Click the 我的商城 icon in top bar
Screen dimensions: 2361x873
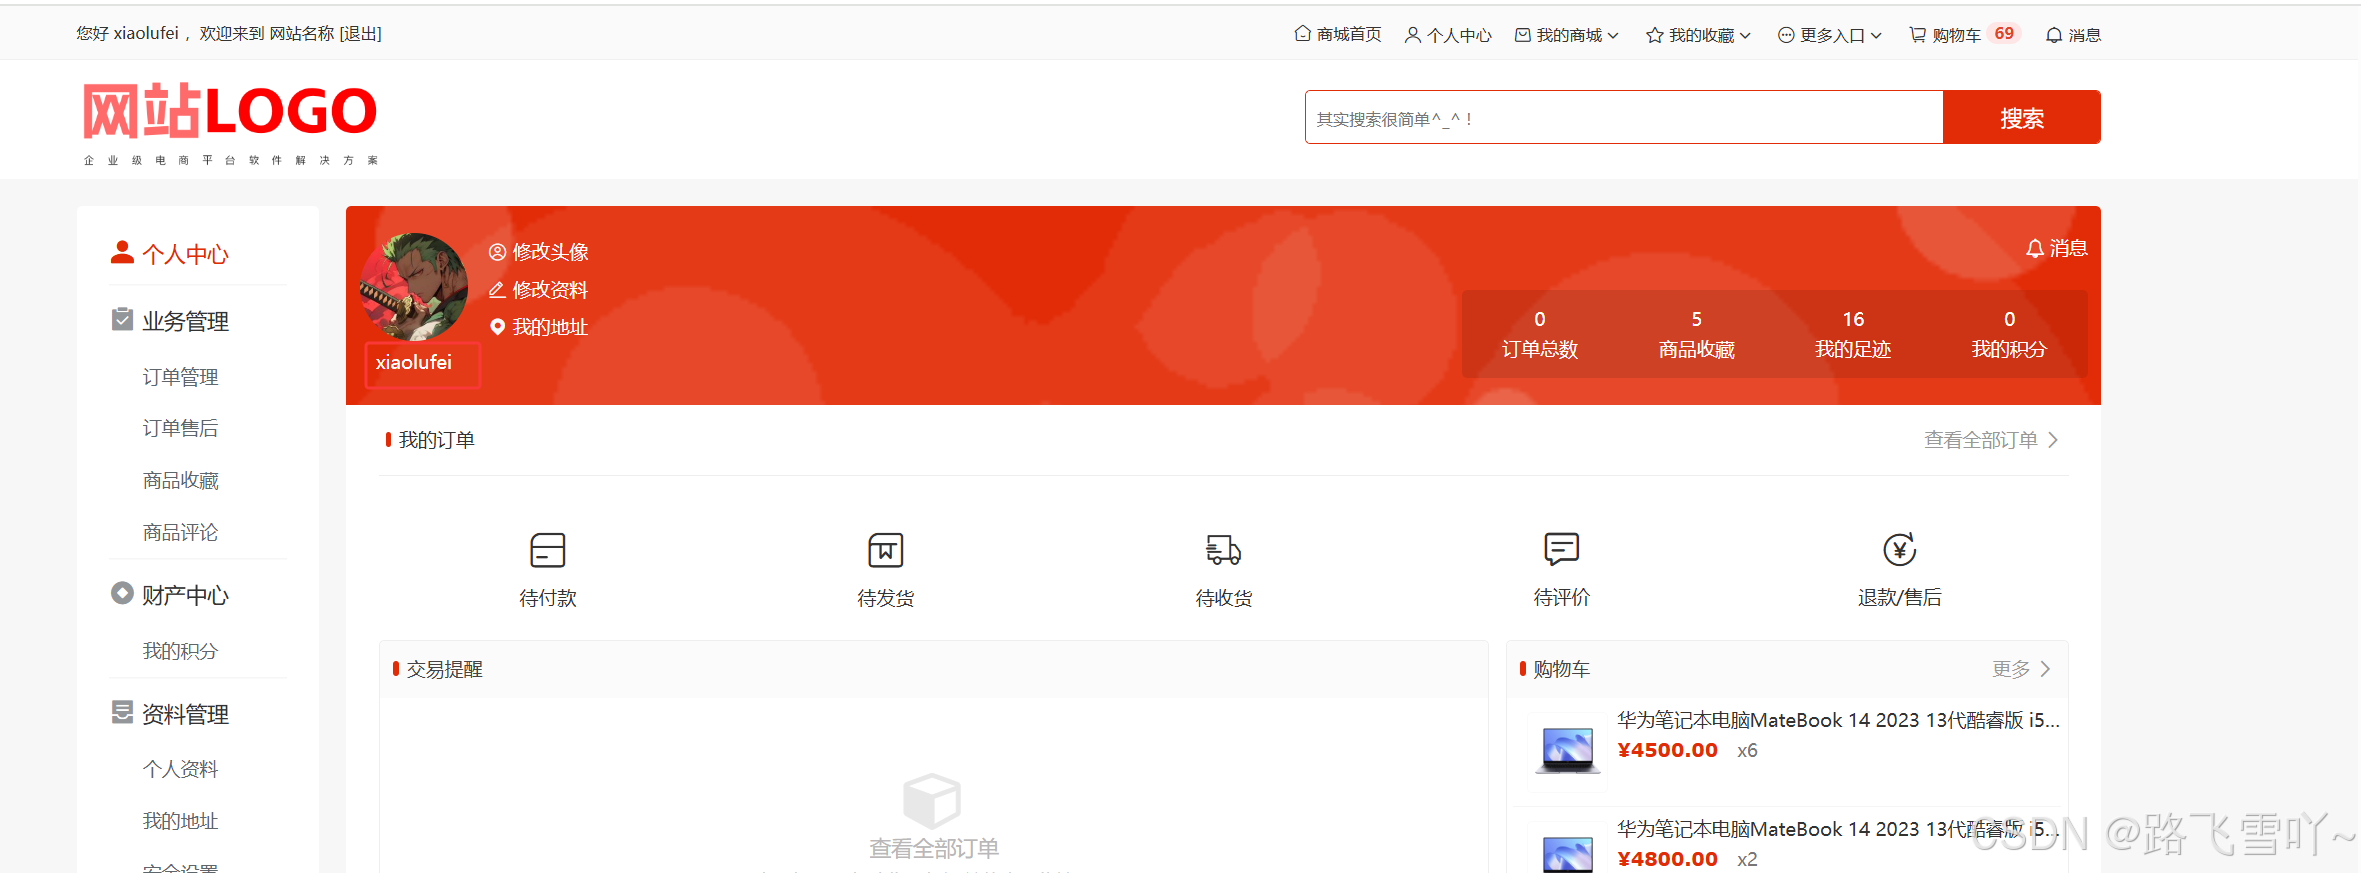pyautogui.click(x=1522, y=35)
